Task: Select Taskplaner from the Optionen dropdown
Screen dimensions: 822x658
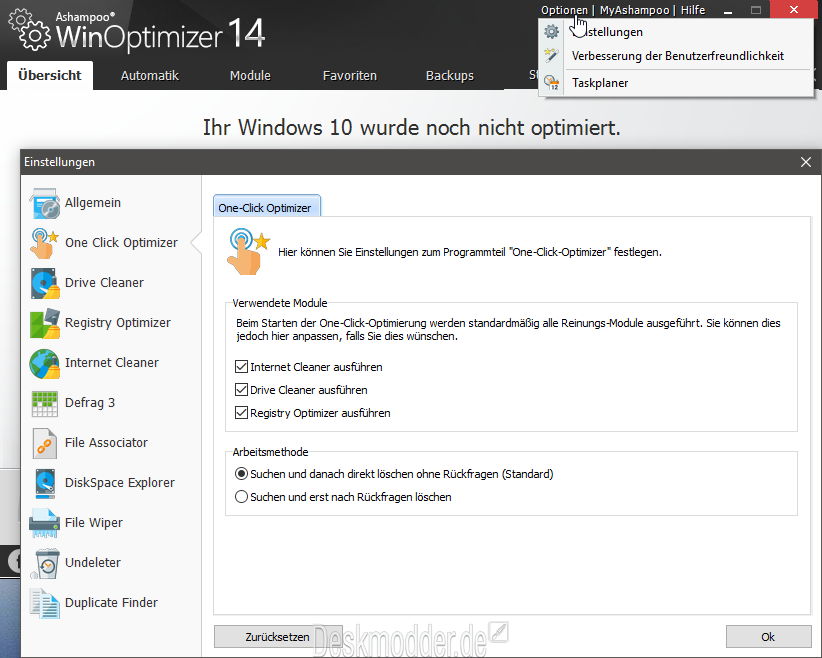Action: (x=600, y=83)
